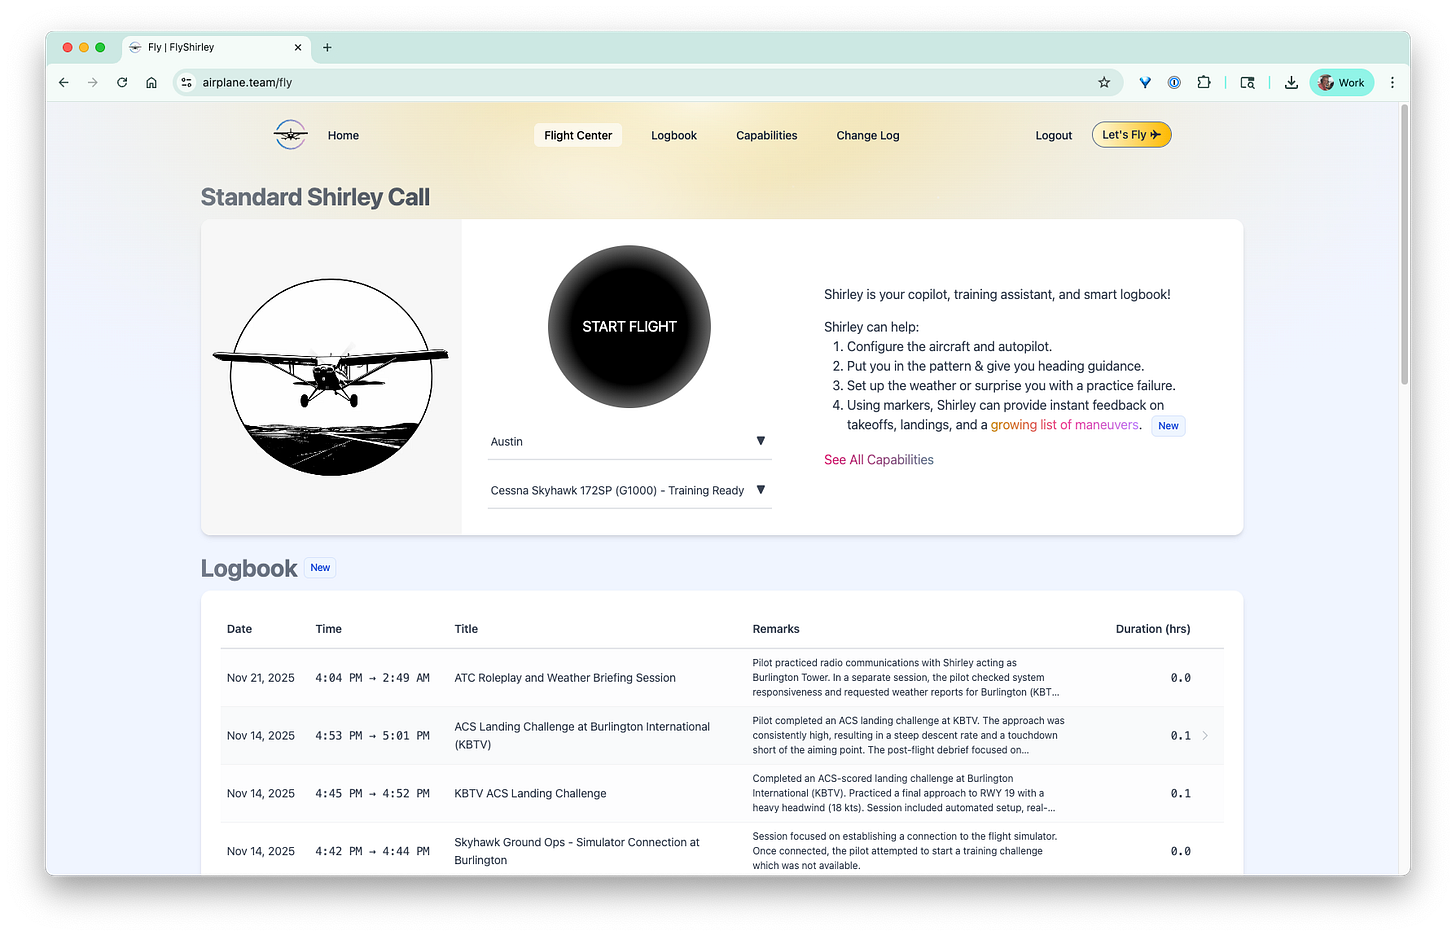The width and height of the screenshot is (1456, 936).
Task: Follow the See All Capabilities link
Action: point(879,460)
